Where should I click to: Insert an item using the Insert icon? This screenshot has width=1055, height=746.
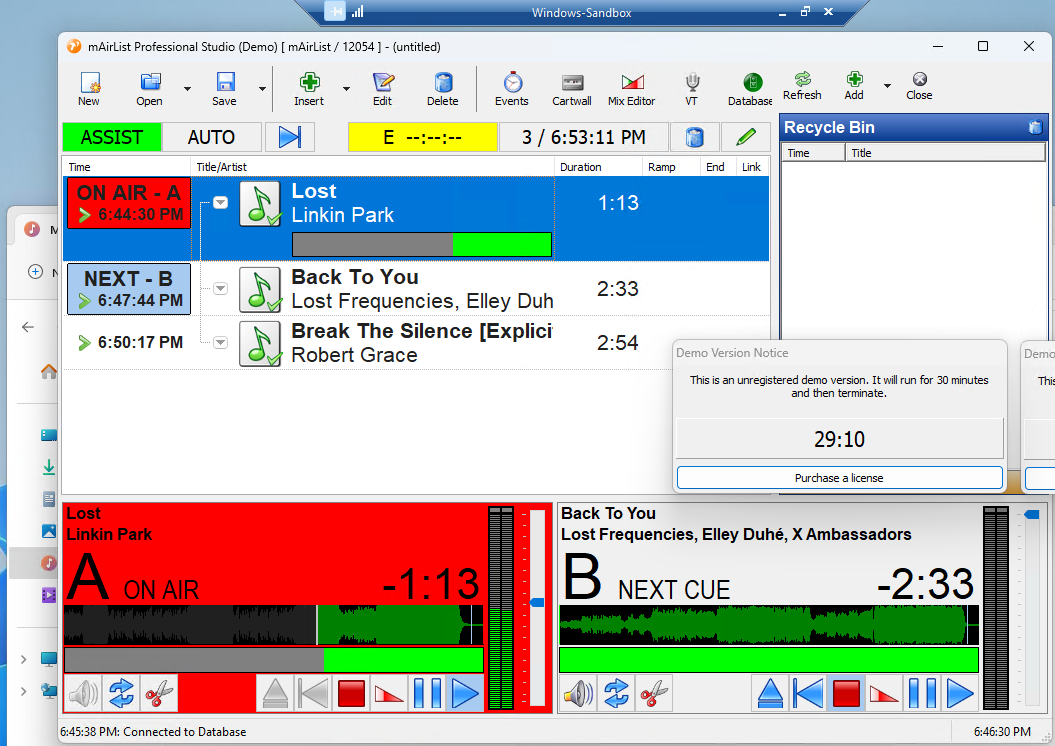tap(309, 89)
